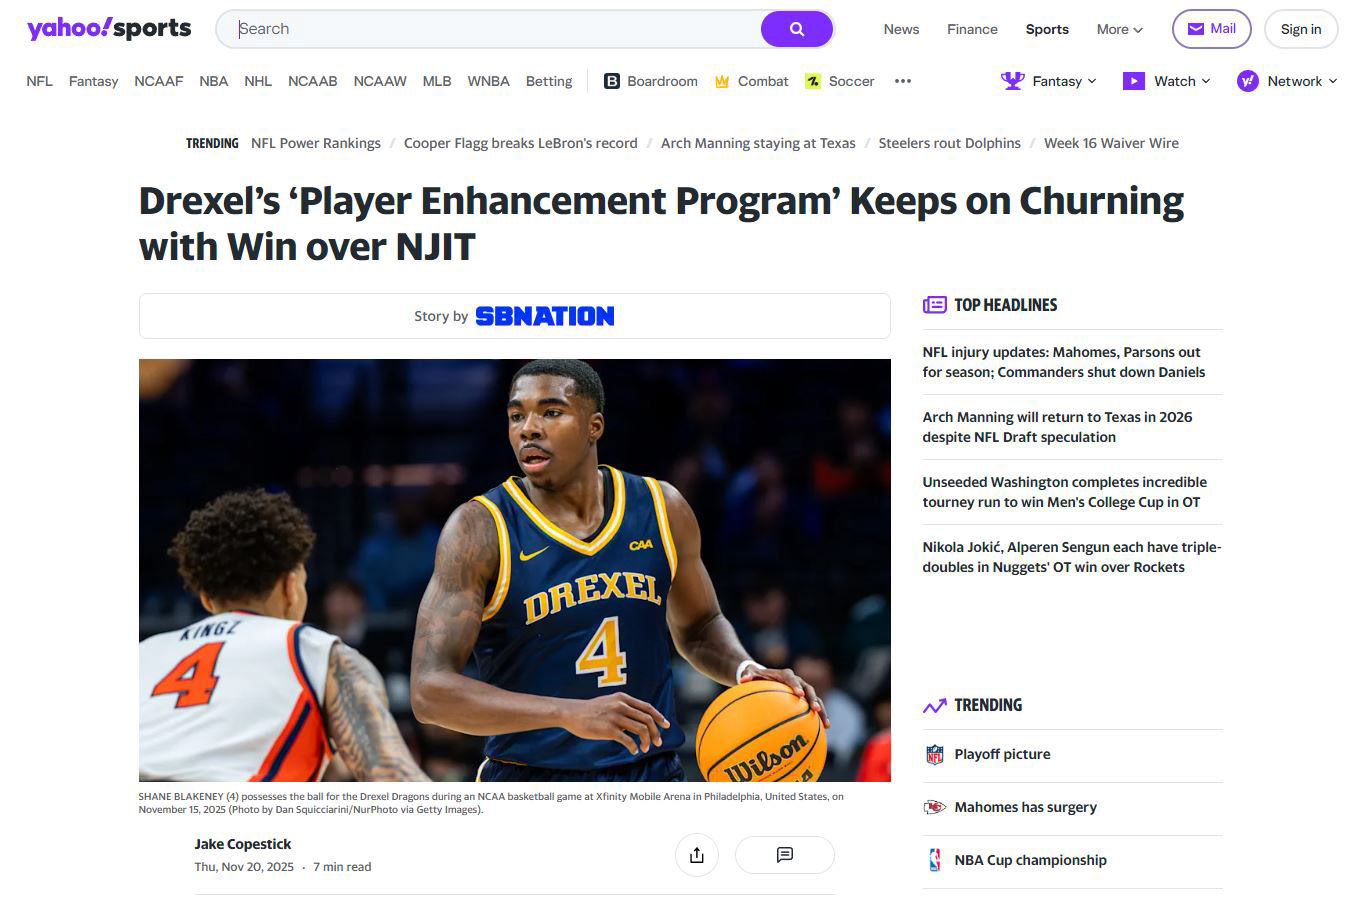
Task: Click the Fantasy trophy icon
Action: click(1013, 81)
